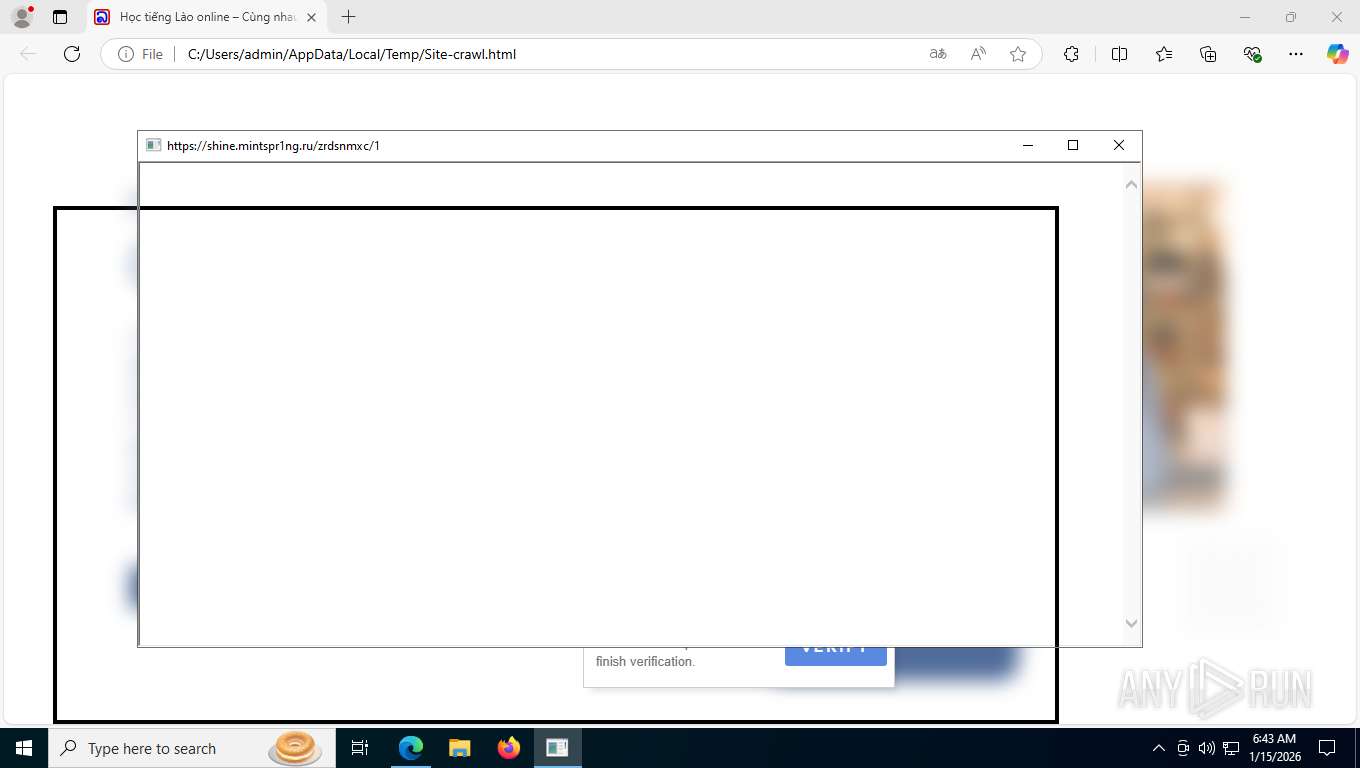Viewport: 1360px width, 768px height.
Task: Launch Firefox from the taskbar
Action: point(509,748)
